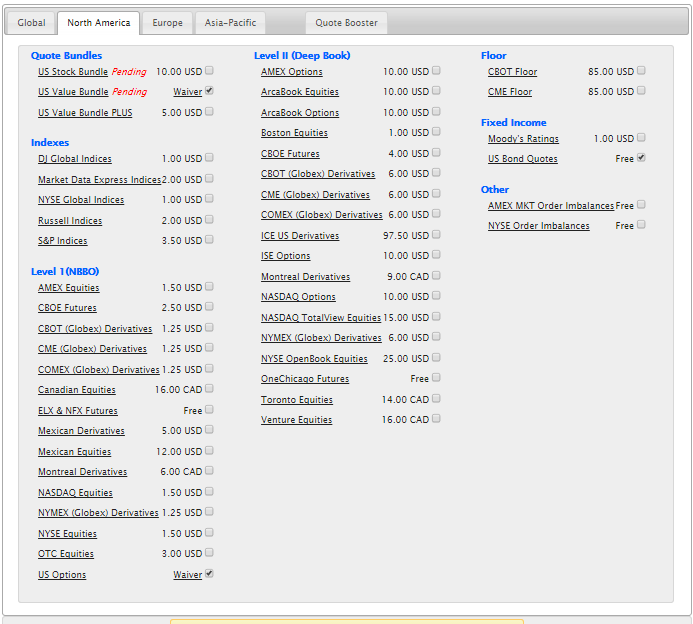
Task: Open AMEX MKT Order Imbalances link
Action: (x=551, y=205)
